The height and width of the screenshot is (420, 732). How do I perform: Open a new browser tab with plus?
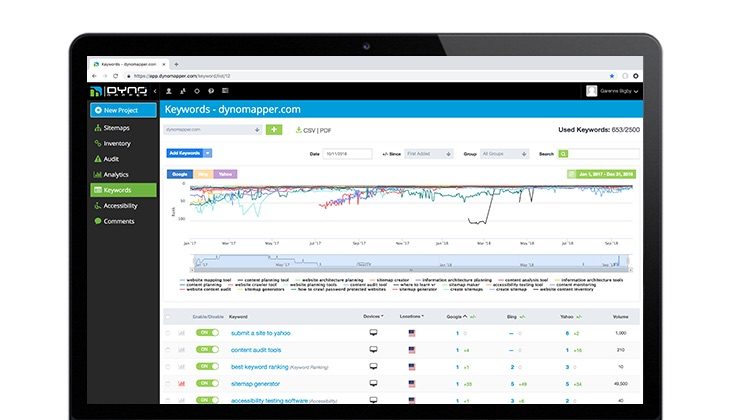[176, 64]
